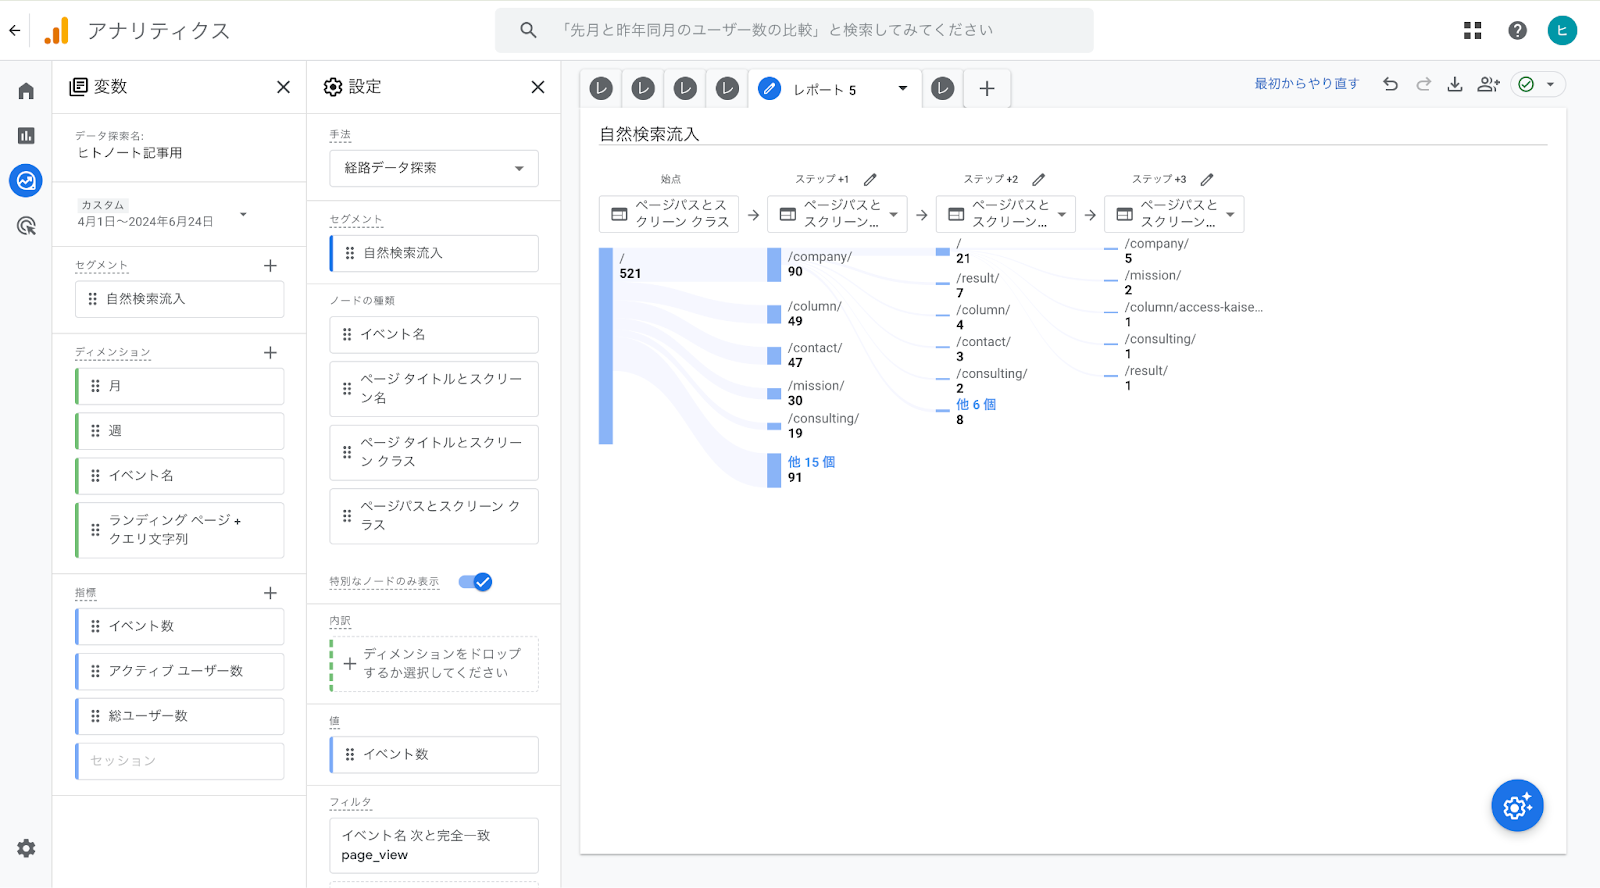The height and width of the screenshot is (888, 1600).
Task: Select the アクティブ ユーザー数 metric chip
Action: pos(179,671)
